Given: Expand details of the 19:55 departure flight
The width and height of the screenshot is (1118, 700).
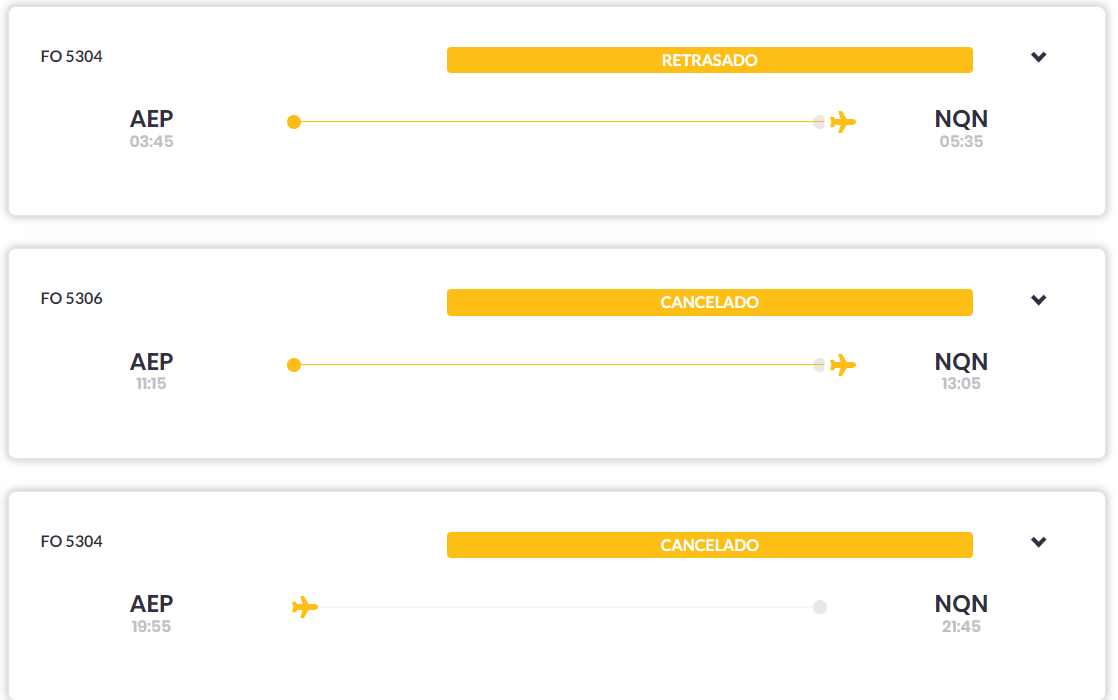Looking at the screenshot, I should point(1039,542).
